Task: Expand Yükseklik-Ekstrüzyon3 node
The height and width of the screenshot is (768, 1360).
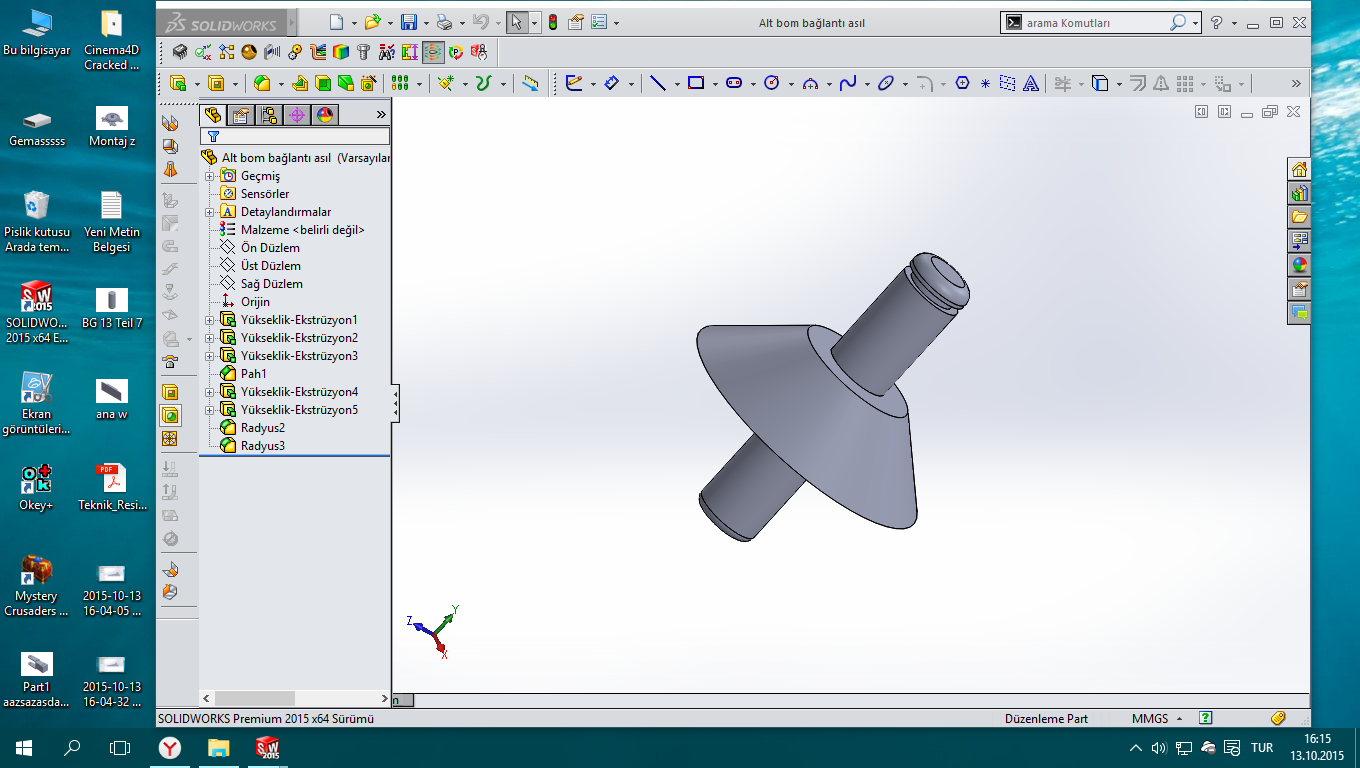Action: [x=210, y=356]
